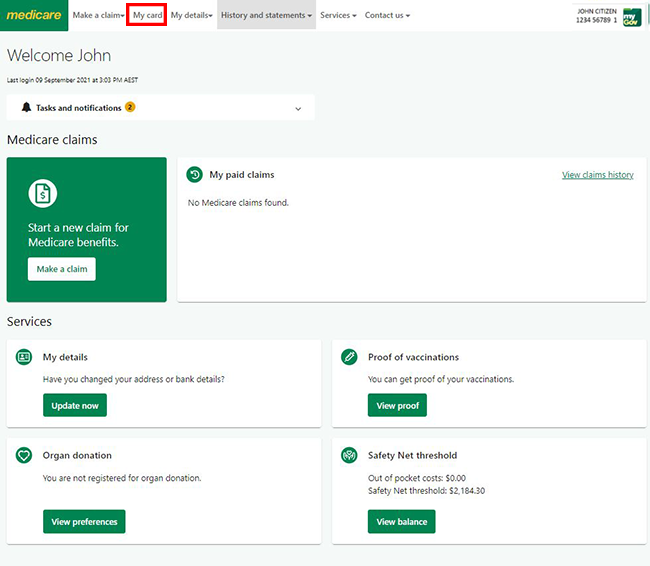Viewport: 650px width, 566px height.
Task: Click Start a new claim text
Action: (78, 235)
